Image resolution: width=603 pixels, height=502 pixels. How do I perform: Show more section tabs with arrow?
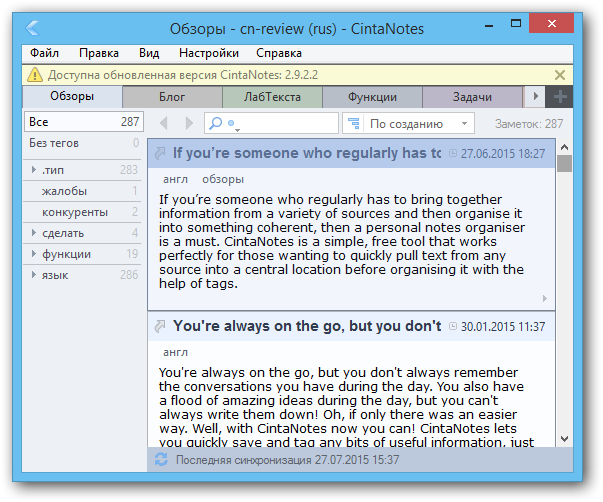click(535, 96)
